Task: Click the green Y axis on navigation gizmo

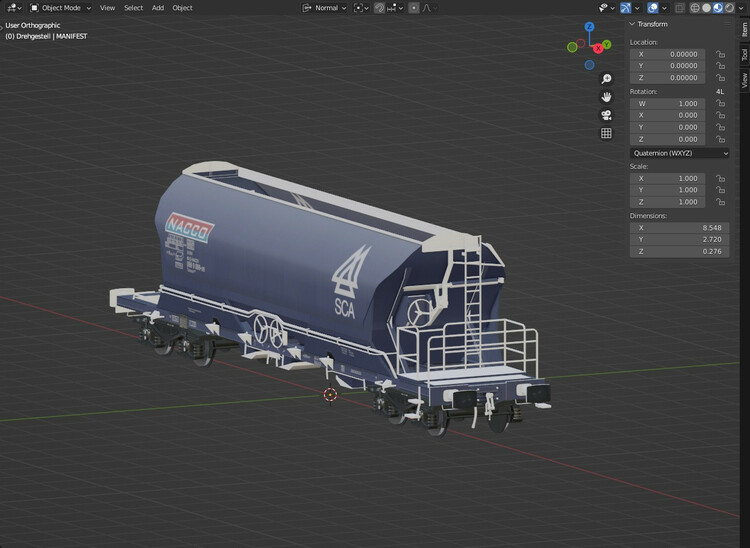Action: pyautogui.click(x=607, y=44)
